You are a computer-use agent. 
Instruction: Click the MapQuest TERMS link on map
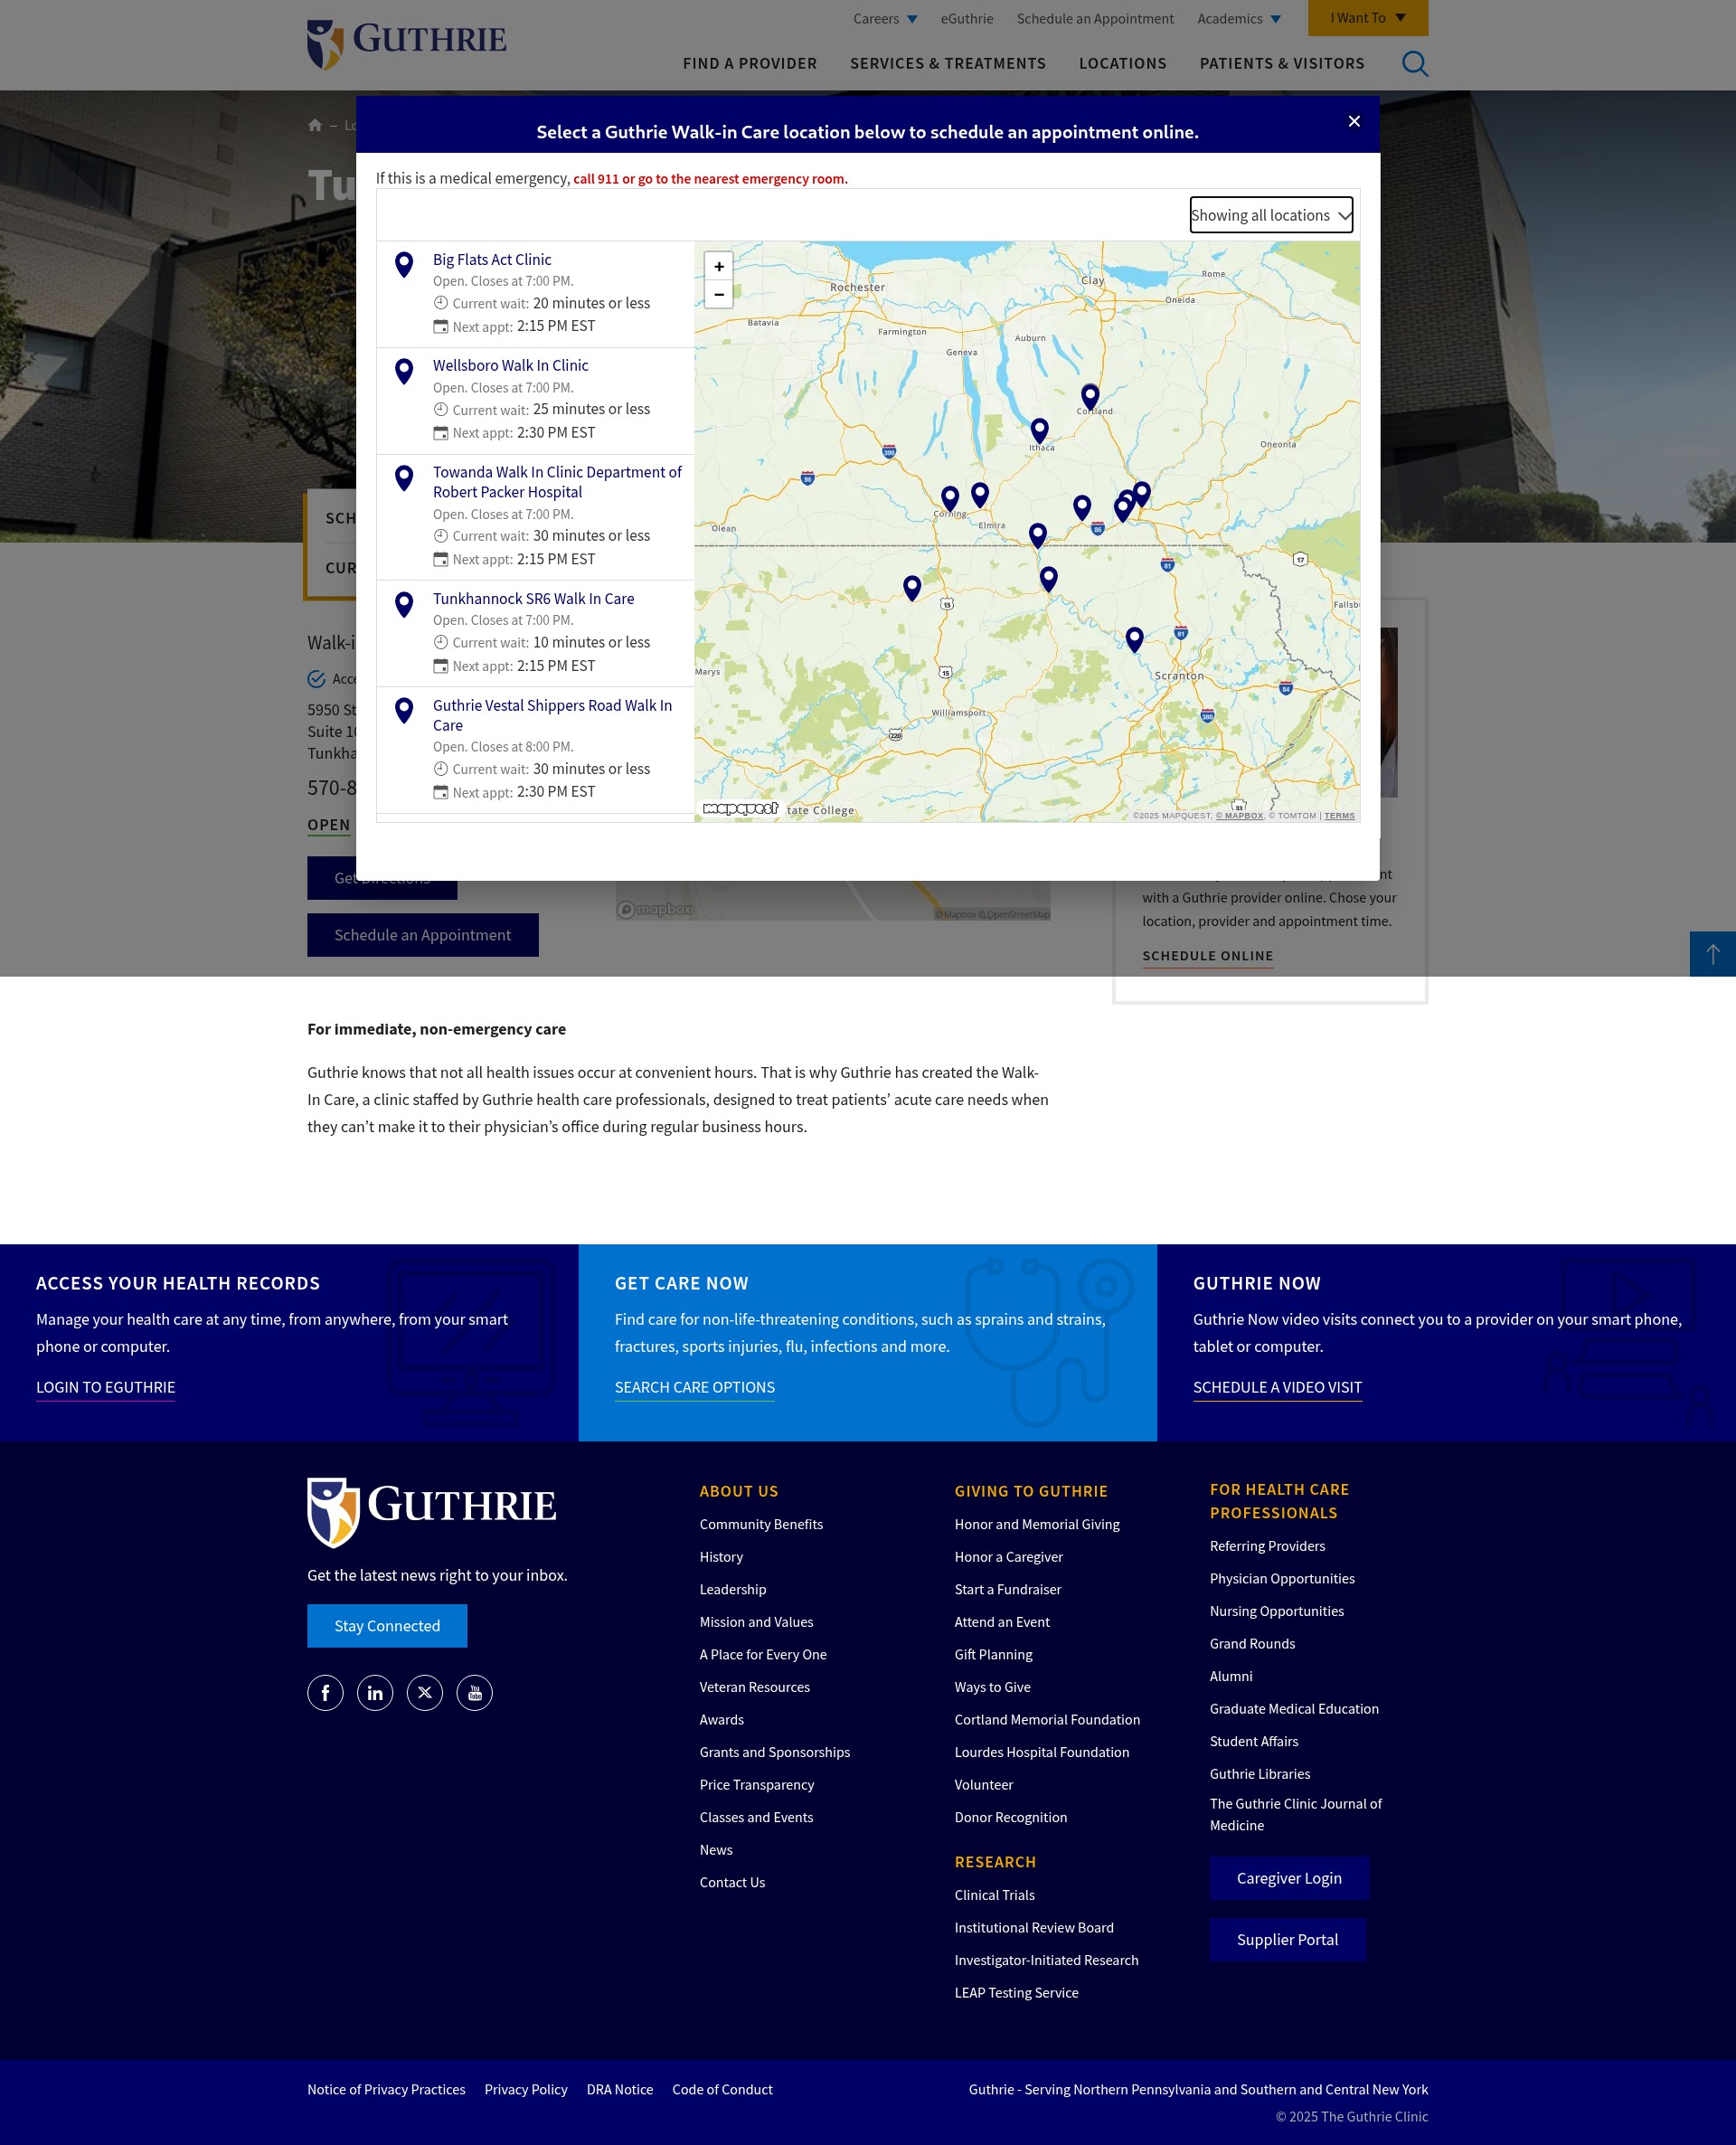pos(1339,816)
